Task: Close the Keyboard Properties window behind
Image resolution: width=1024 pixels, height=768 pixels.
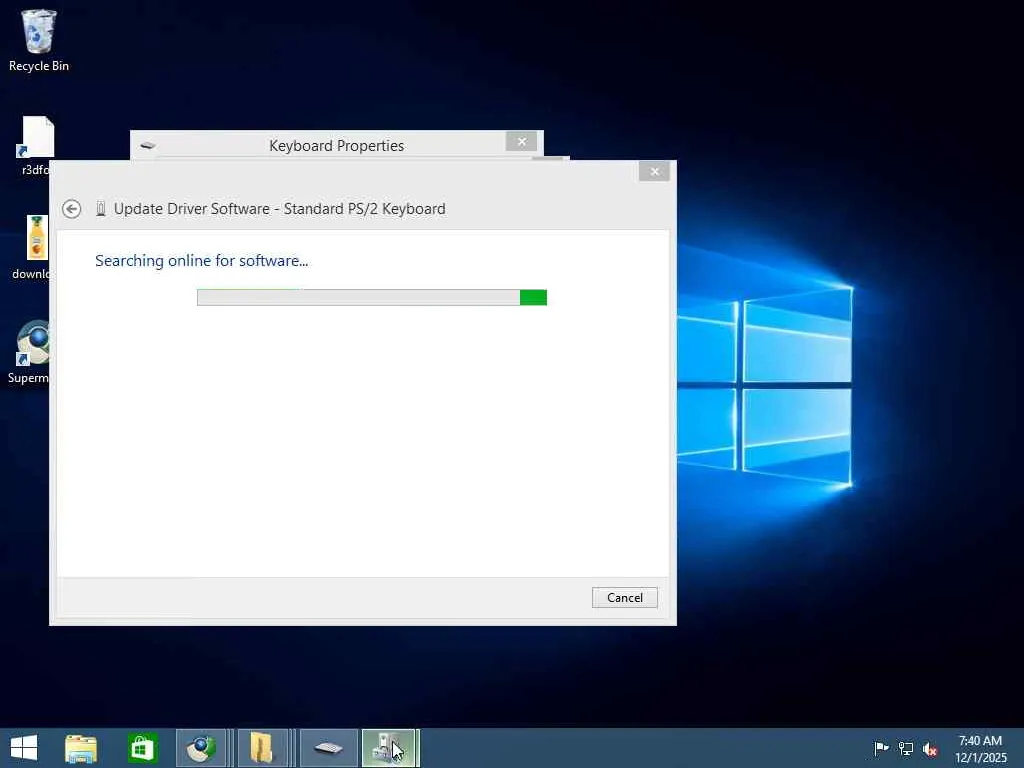Action: (521, 141)
